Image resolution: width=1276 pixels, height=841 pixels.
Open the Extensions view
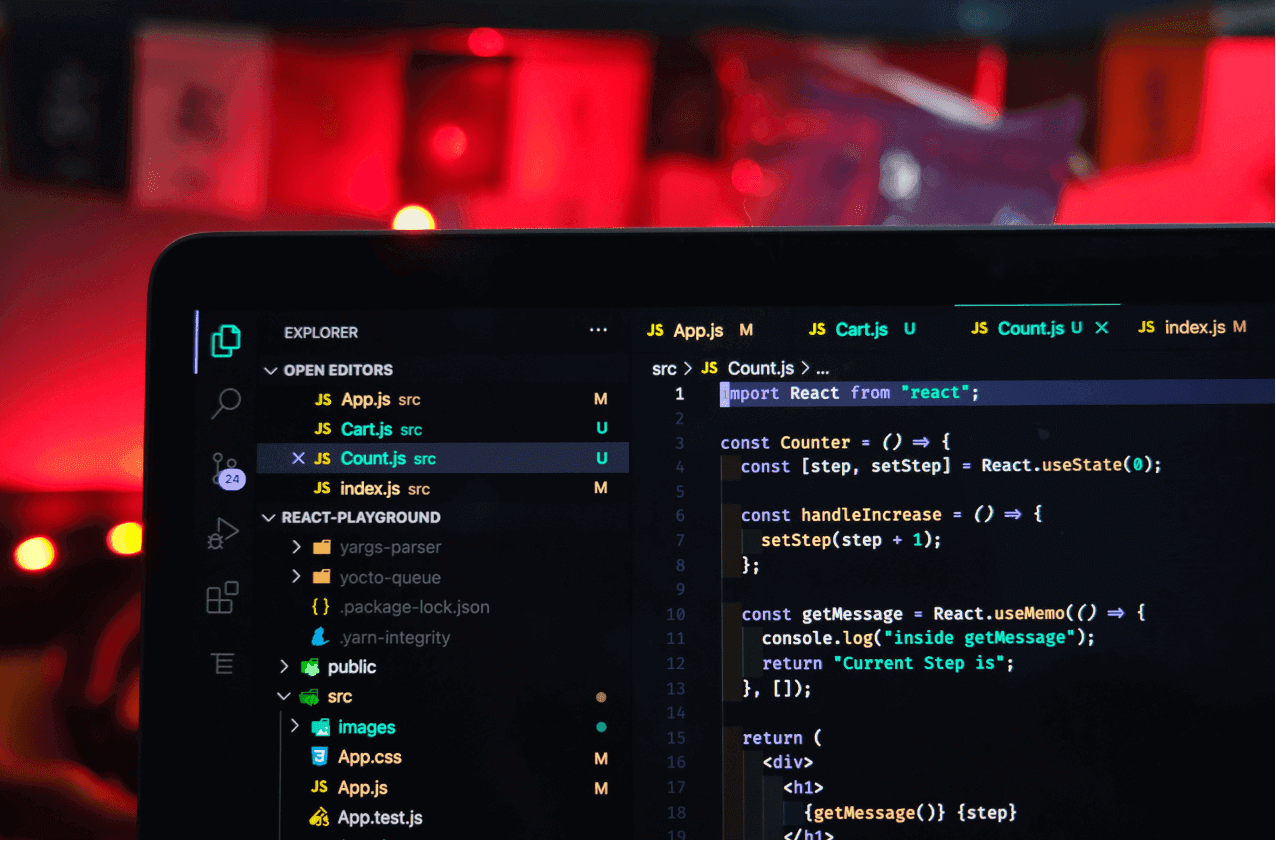click(x=222, y=597)
